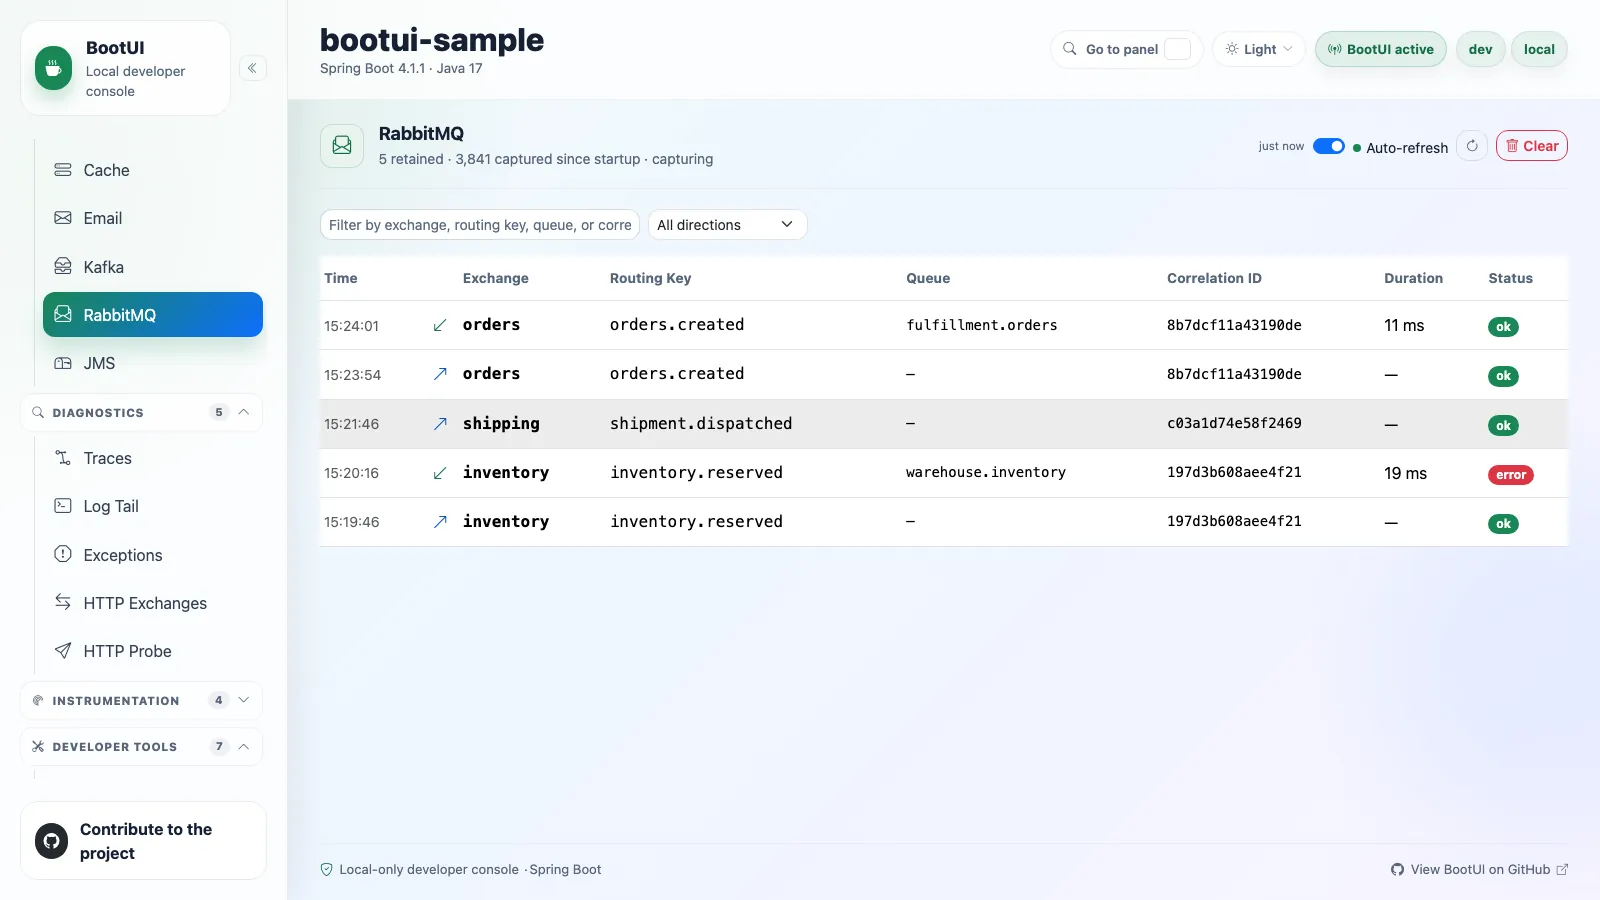Image resolution: width=1600 pixels, height=900 pixels.
Task: Select the RabbitMQ sidebar item
Action: (153, 315)
